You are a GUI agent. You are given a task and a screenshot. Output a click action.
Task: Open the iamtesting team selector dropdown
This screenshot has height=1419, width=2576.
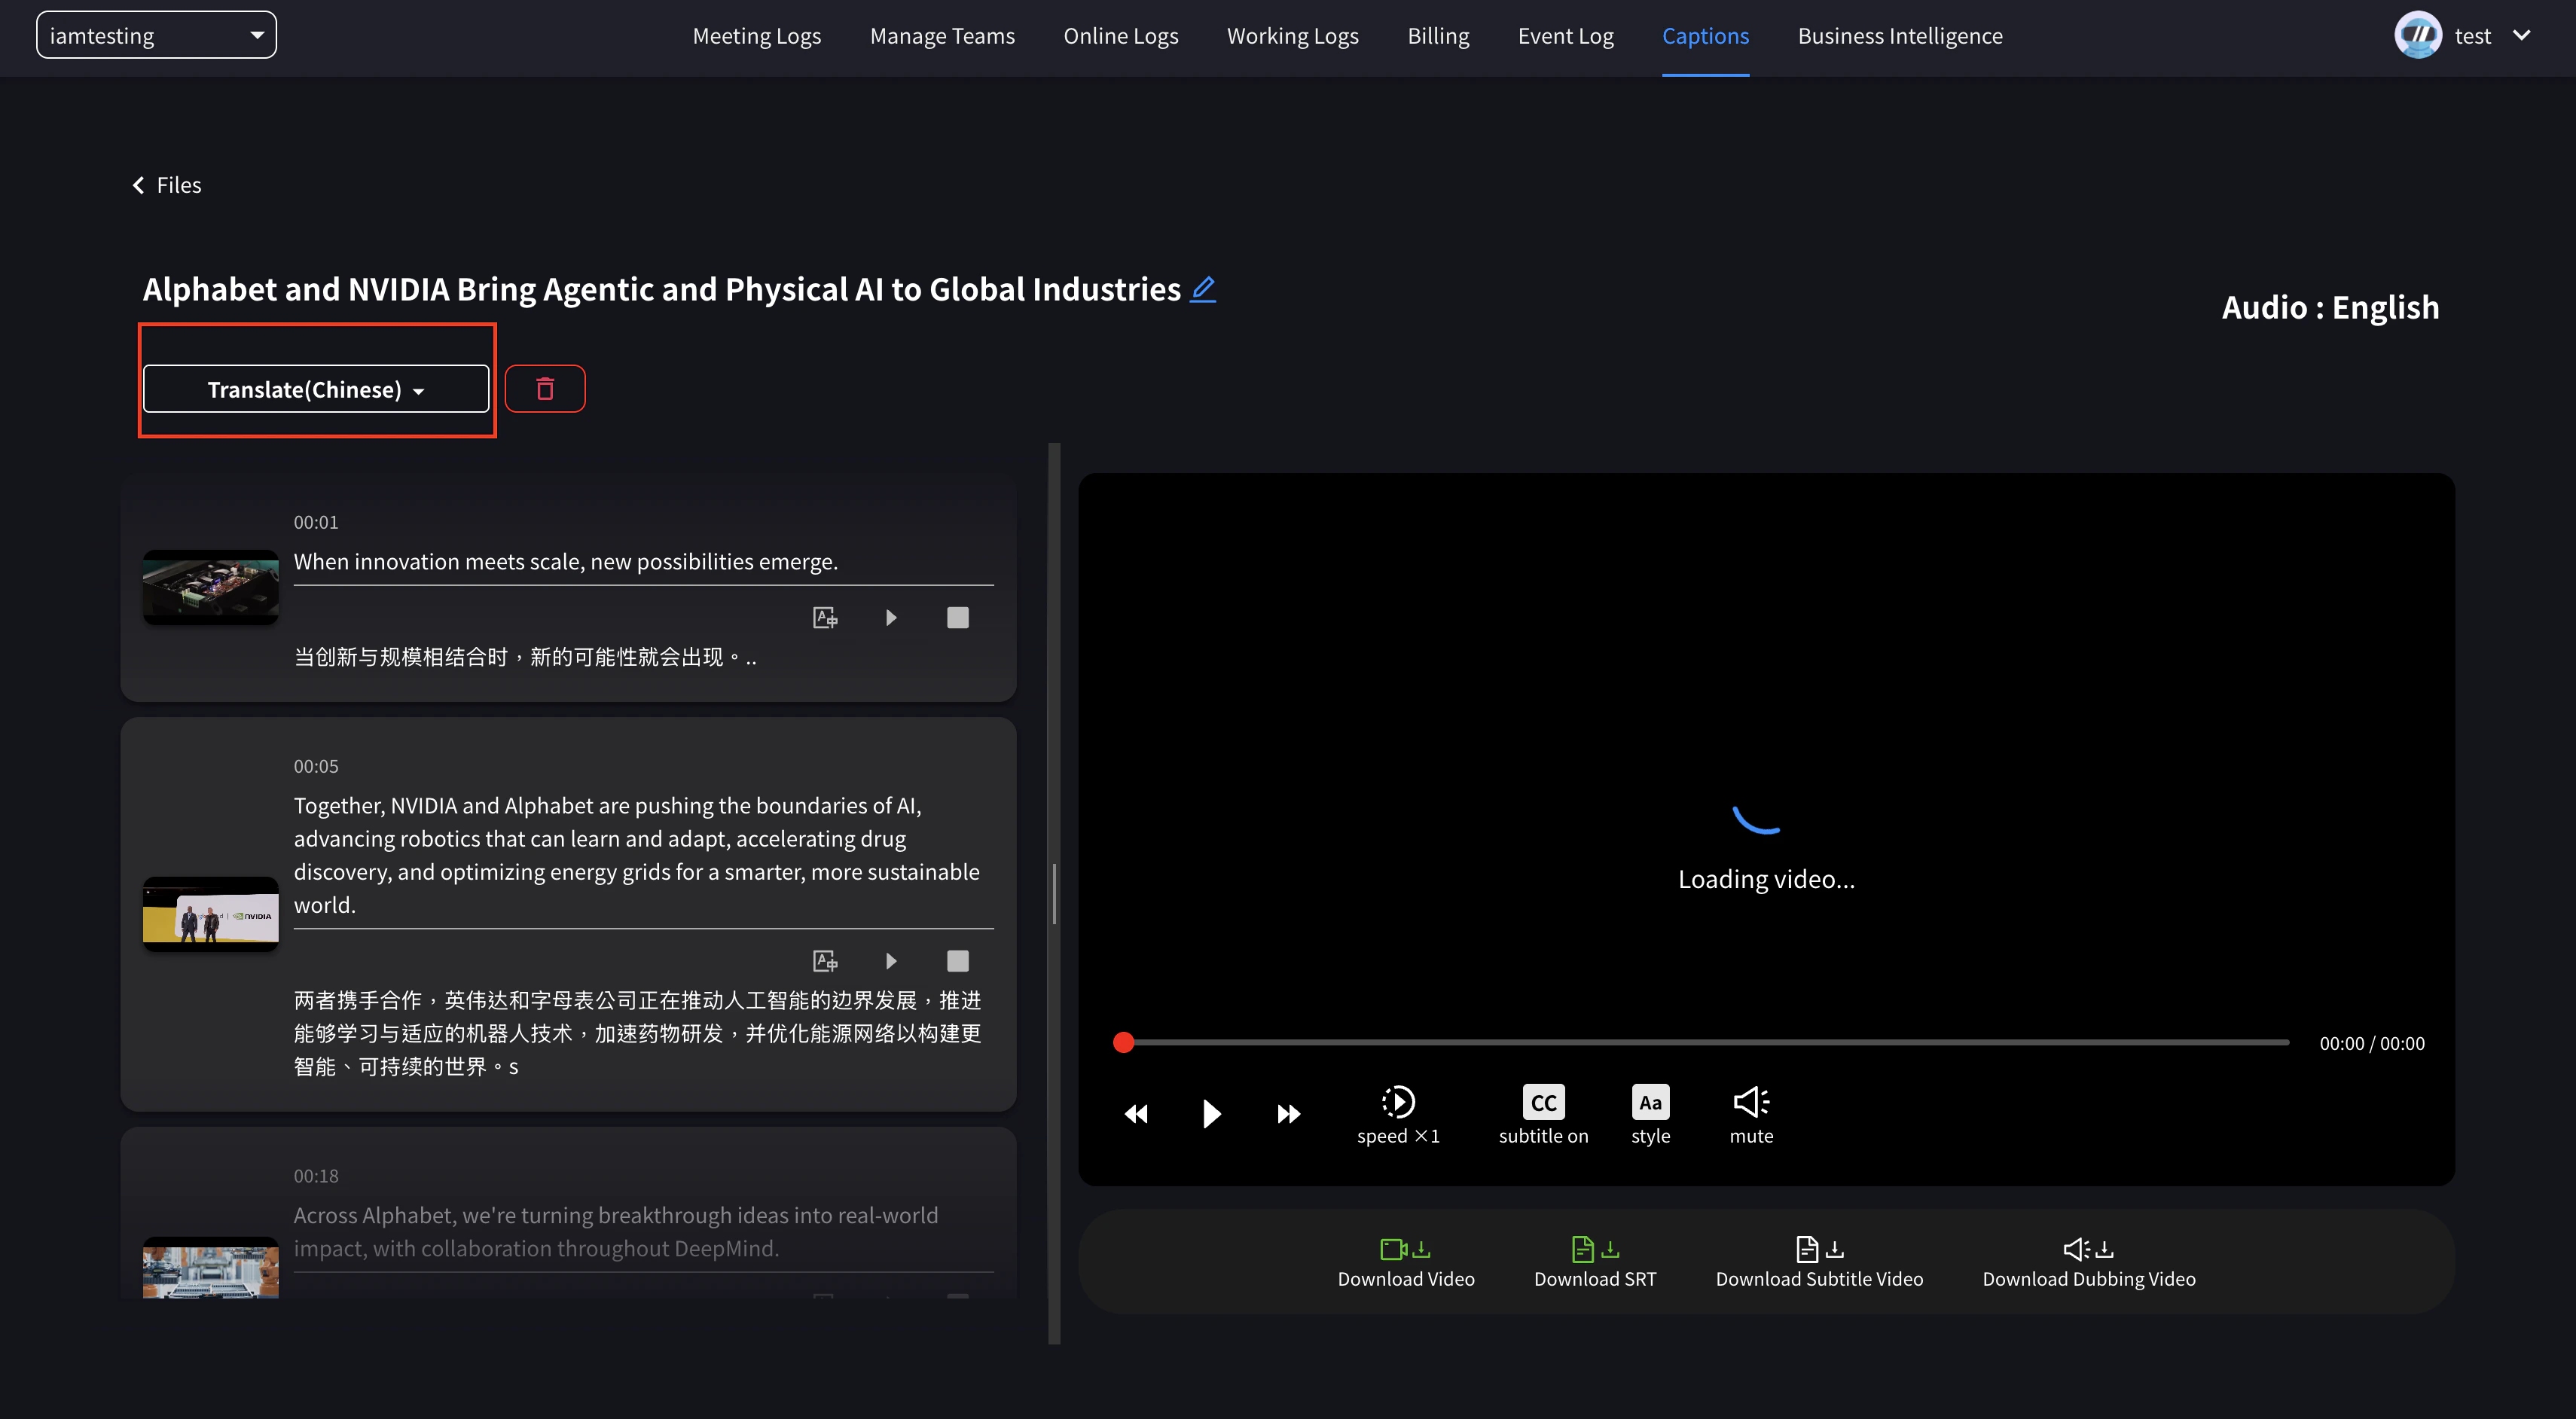click(x=156, y=35)
